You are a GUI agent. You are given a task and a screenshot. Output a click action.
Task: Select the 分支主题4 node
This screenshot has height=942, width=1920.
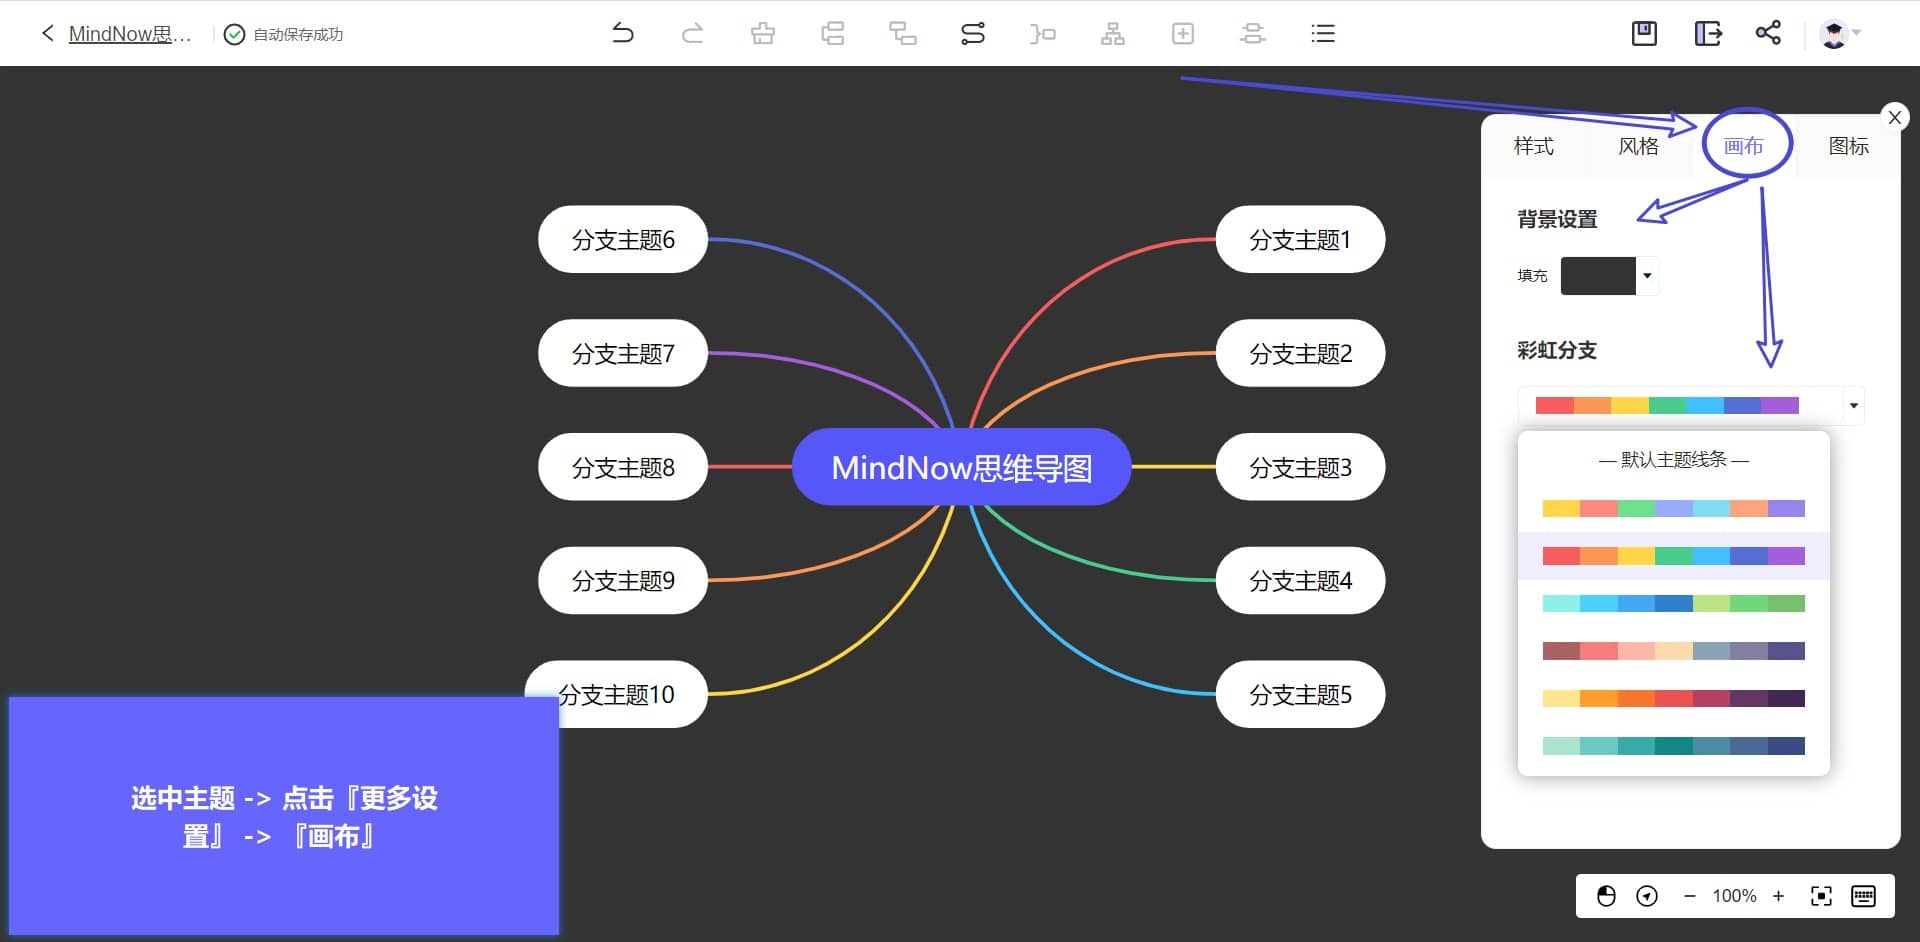pos(1300,580)
